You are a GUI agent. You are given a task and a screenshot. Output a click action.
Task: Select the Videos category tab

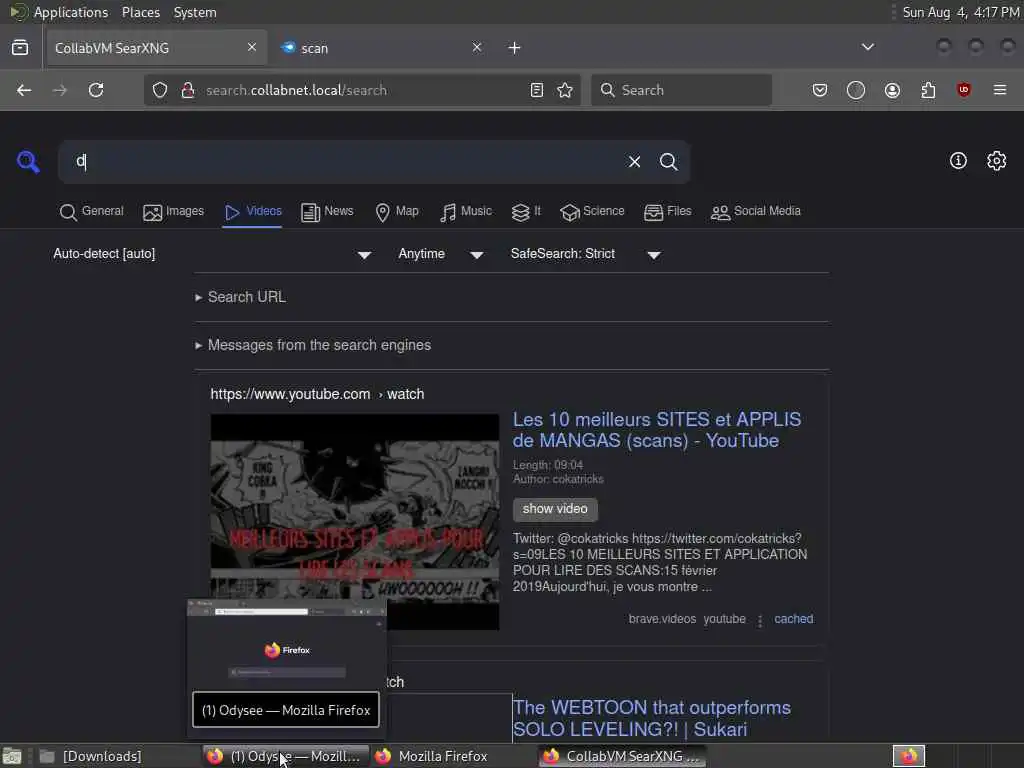253,212
